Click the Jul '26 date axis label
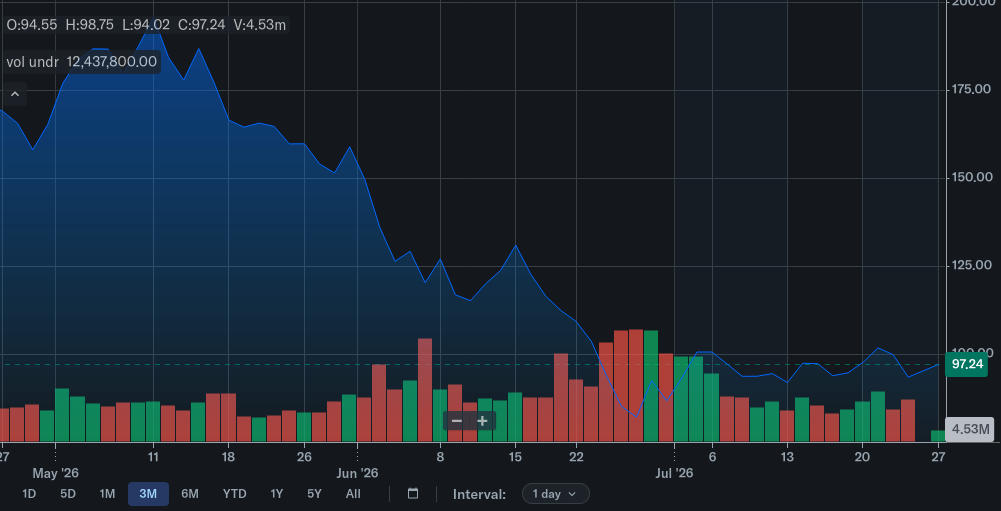The image size is (1001, 511). pyautogui.click(x=674, y=473)
